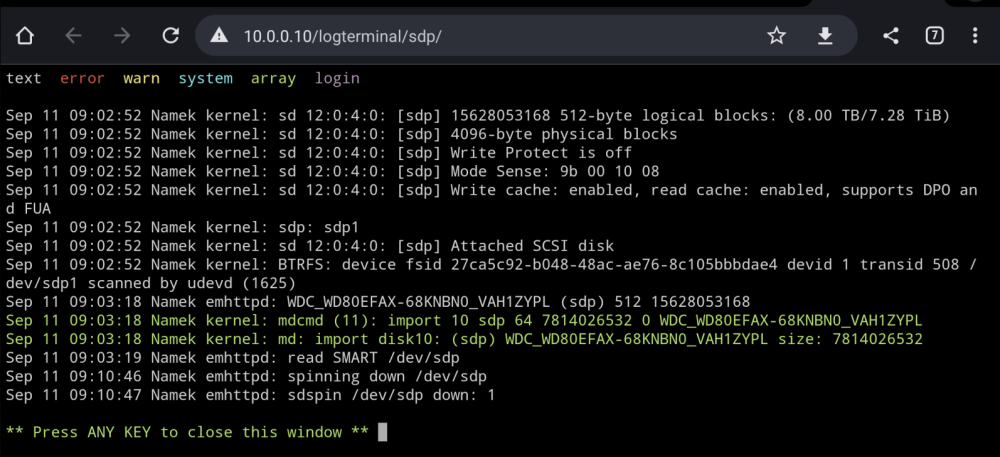Screen dimensions: 1000x457
Task: Select the array legend label
Action: 273,79
